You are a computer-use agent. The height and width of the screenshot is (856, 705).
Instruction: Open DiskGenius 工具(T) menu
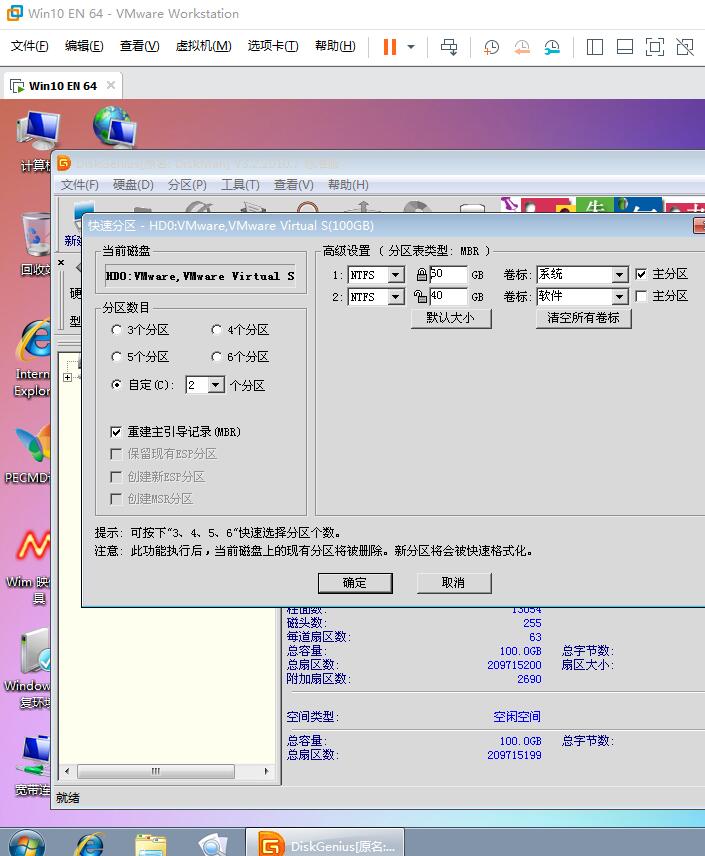[x=240, y=185]
